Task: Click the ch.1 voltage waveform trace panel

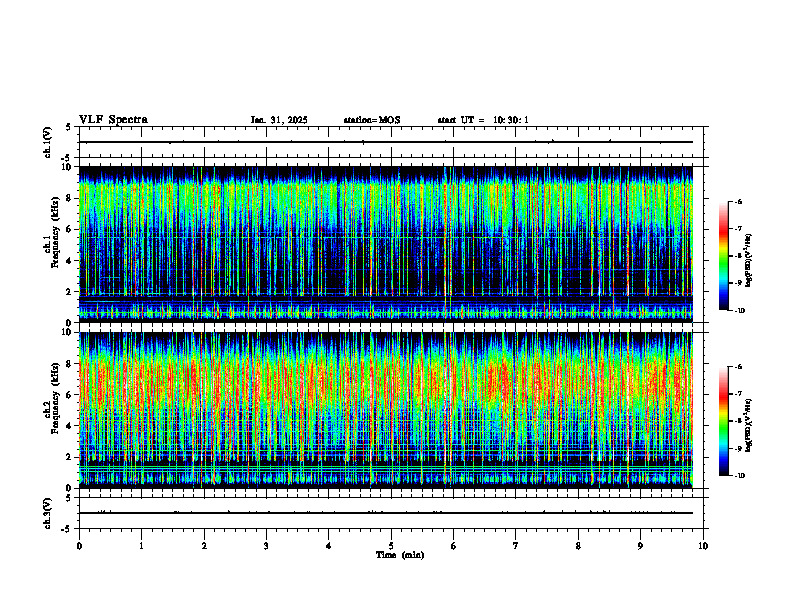Action: (391, 142)
